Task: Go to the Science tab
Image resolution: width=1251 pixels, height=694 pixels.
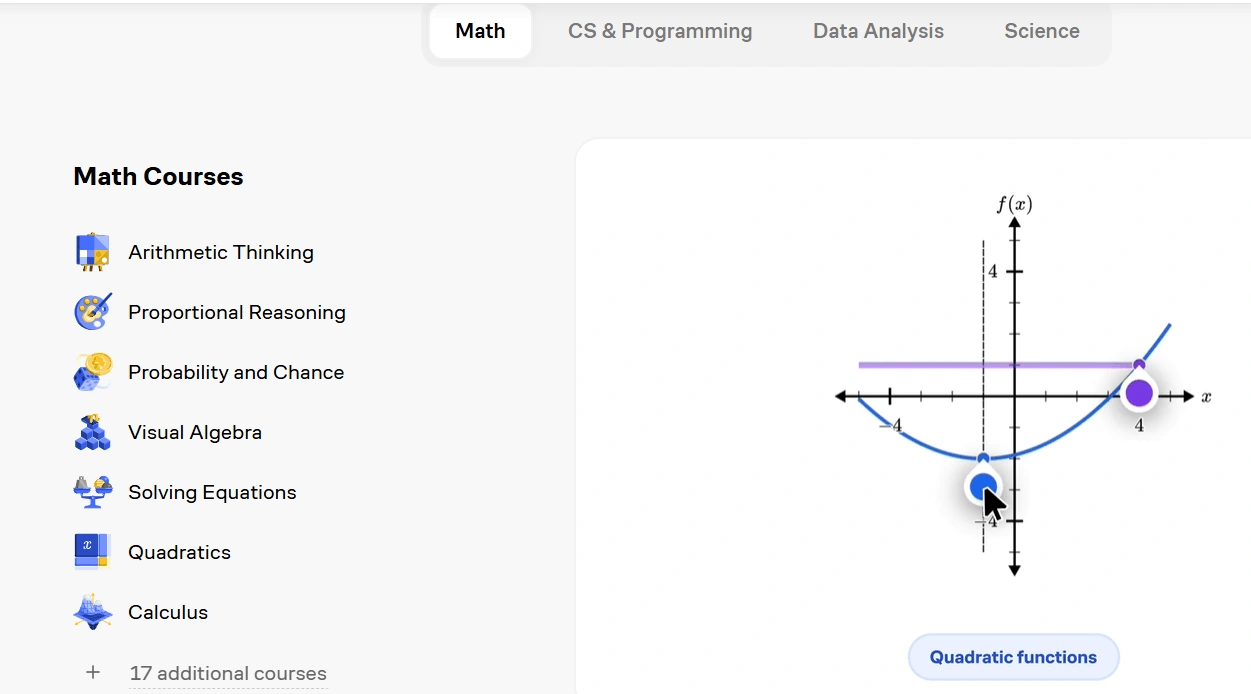Action: click(x=1041, y=31)
